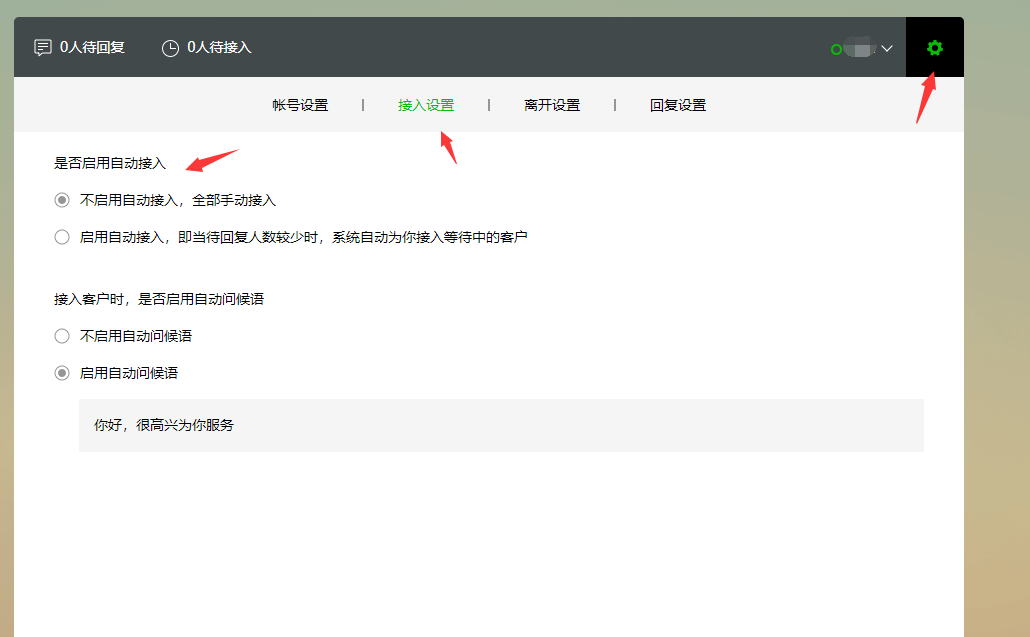The image size is (1030, 637).
Task: Click the chat bubble icon for pending replies
Action: click(x=43, y=48)
